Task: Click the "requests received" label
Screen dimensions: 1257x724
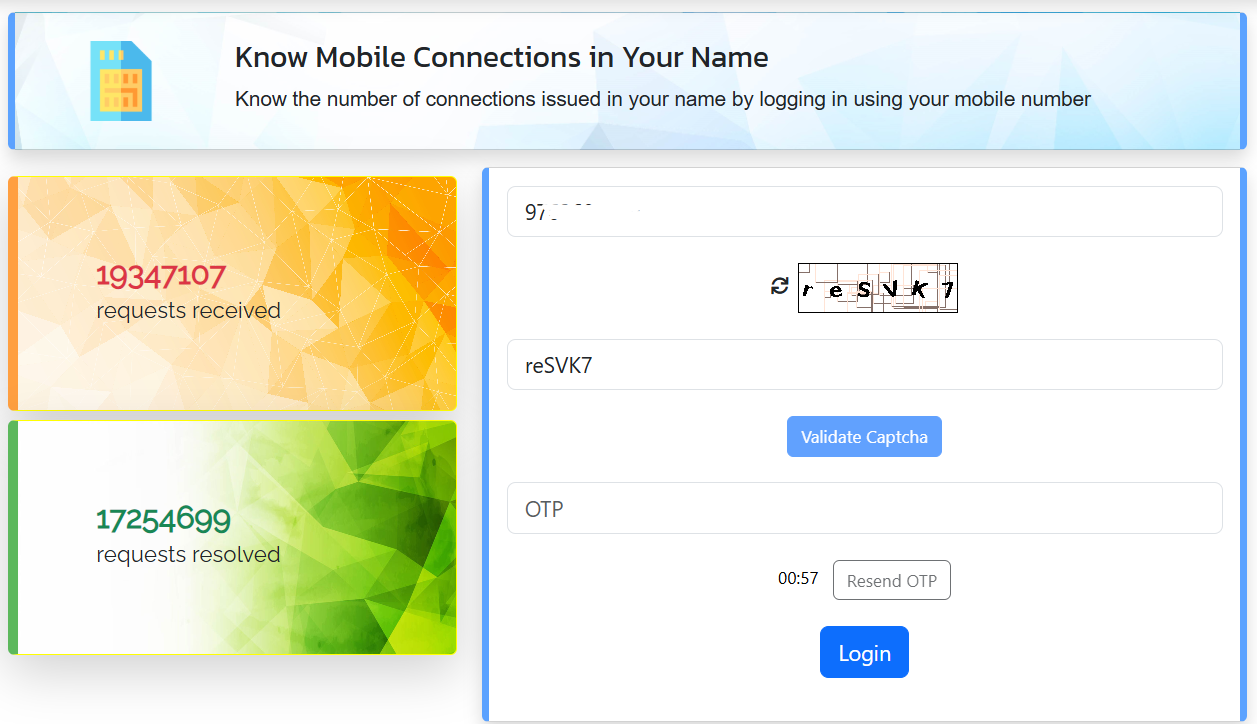Action: pos(188,311)
